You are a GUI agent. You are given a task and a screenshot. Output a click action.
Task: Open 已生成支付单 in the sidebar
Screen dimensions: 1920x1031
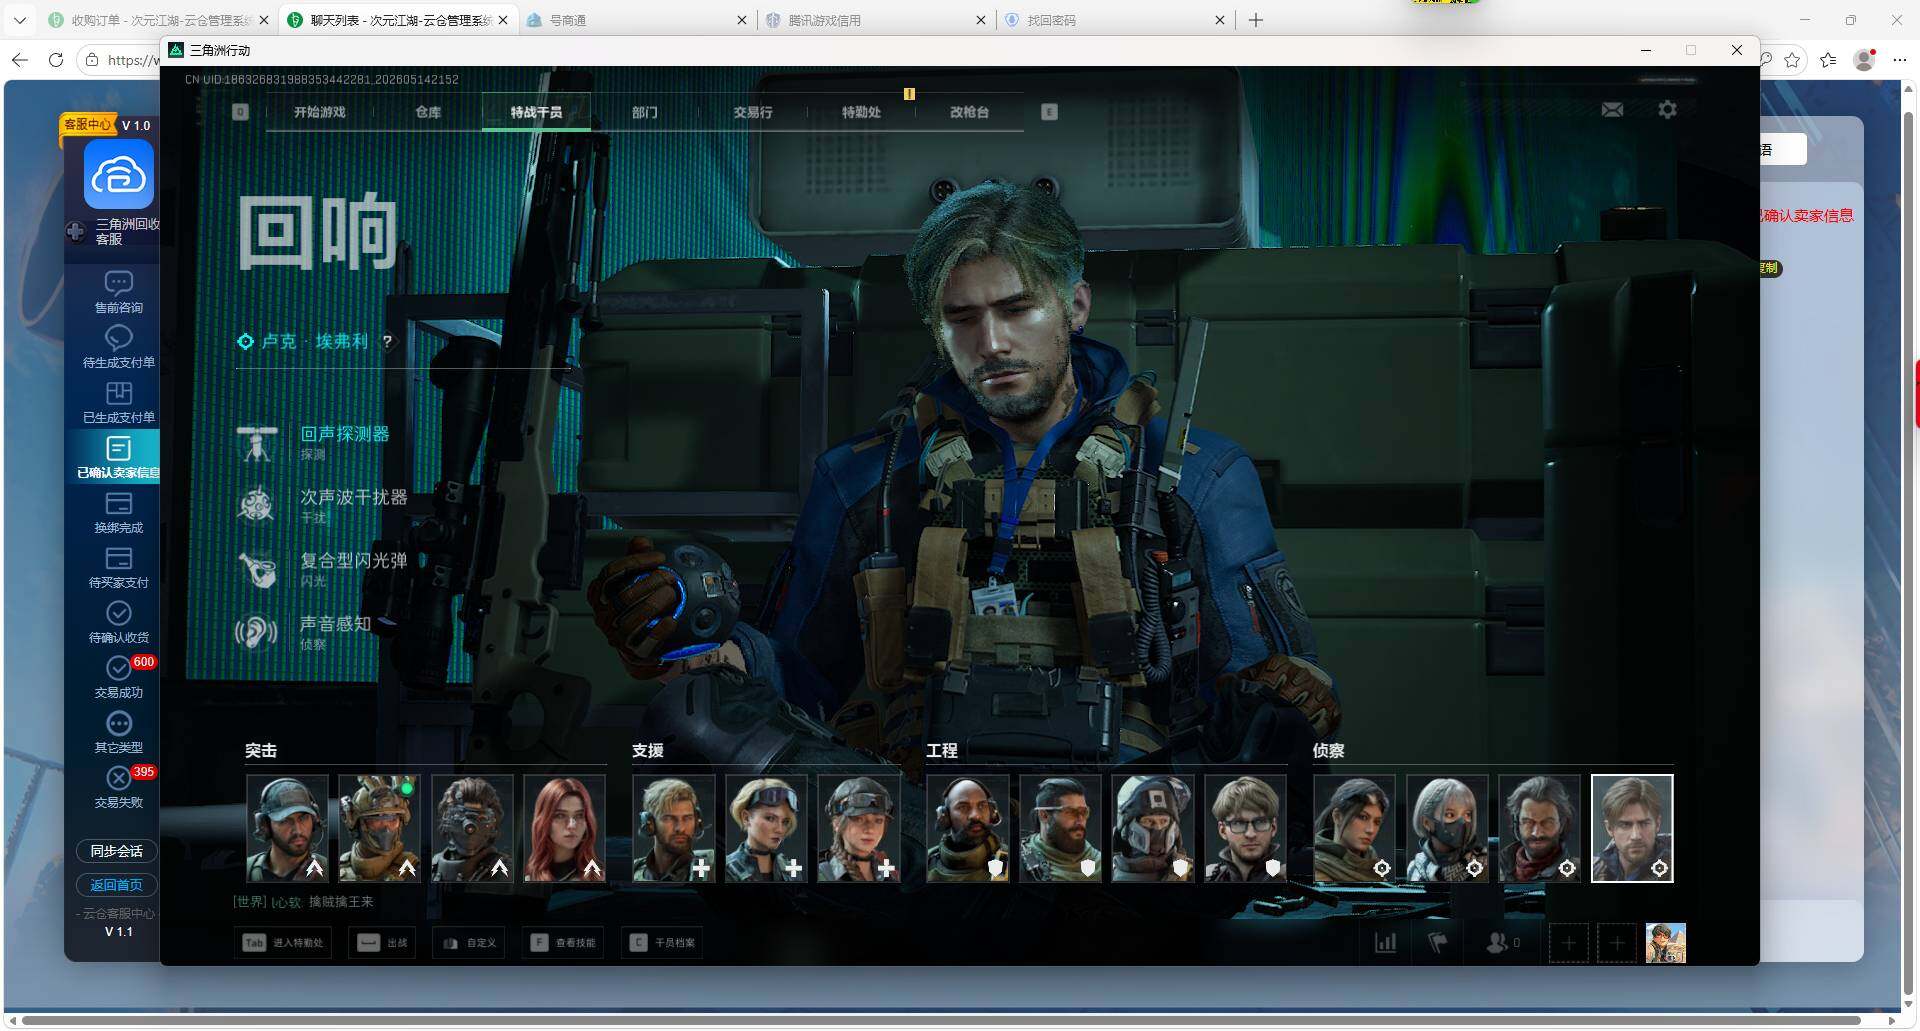coord(118,402)
